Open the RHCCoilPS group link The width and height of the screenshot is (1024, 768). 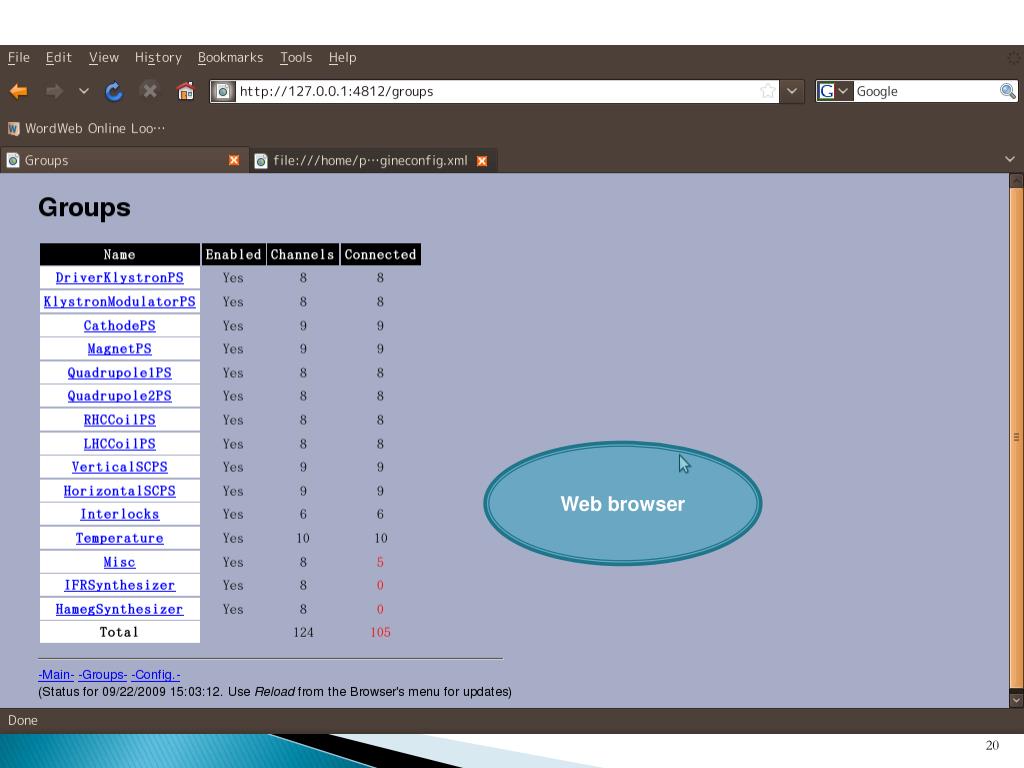120,420
